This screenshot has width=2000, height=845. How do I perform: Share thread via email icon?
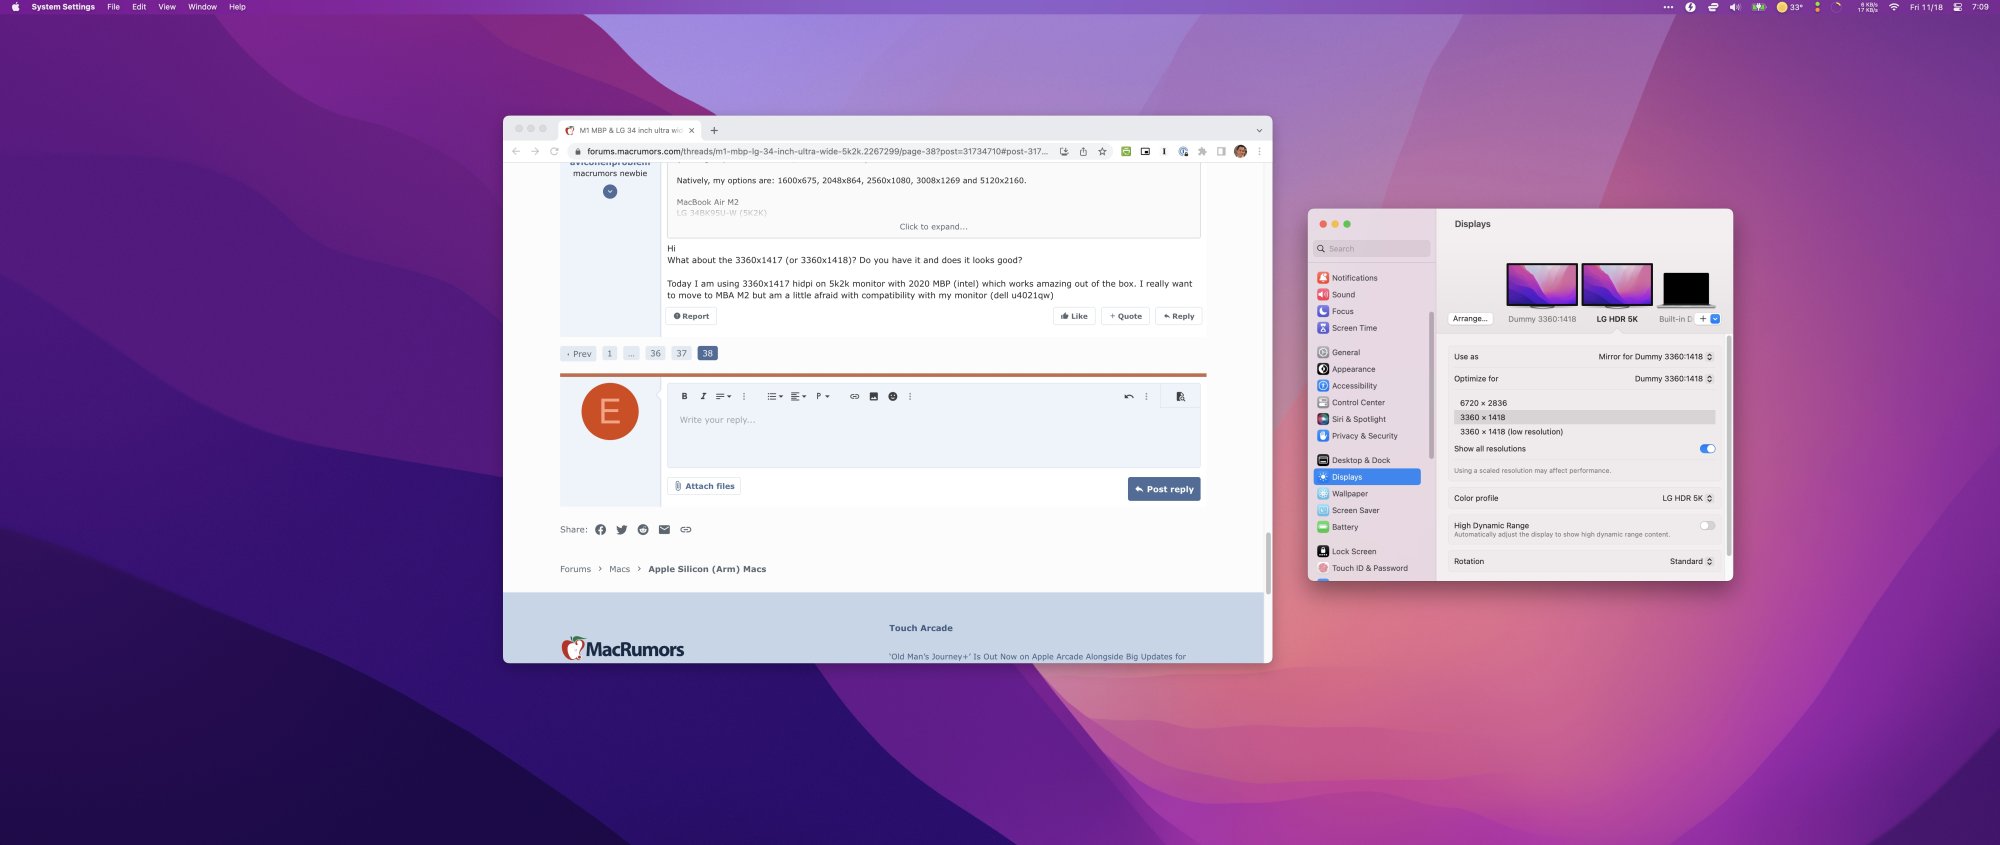664,530
